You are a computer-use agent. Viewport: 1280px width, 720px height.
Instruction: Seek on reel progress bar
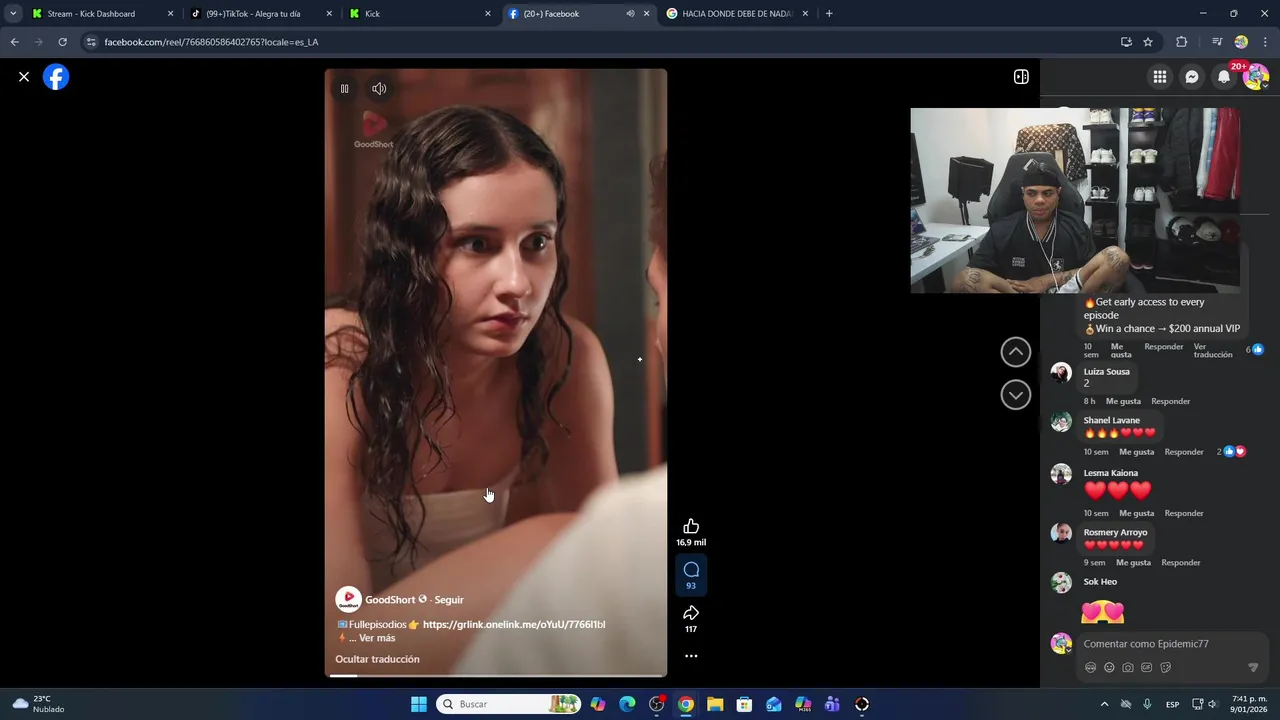pos(496,675)
